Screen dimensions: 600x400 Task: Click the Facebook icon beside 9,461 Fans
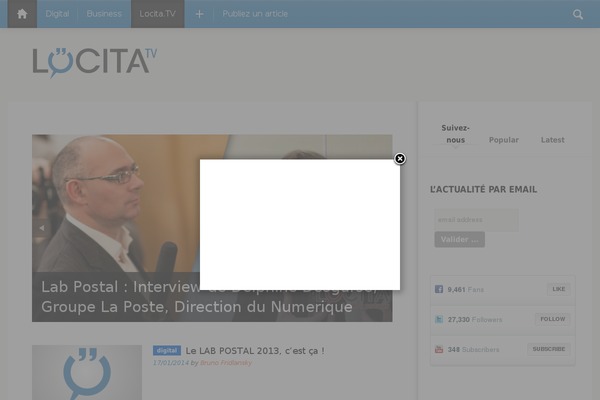coord(439,289)
